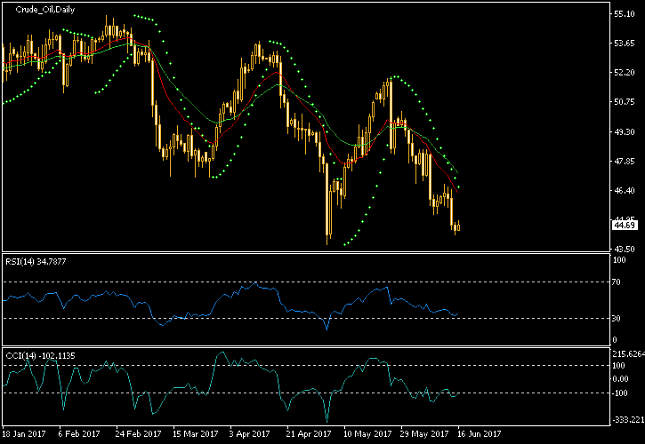Click the 53.65 price axis label
The width and height of the screenshot is (645, 444).
tap(624, 43)
